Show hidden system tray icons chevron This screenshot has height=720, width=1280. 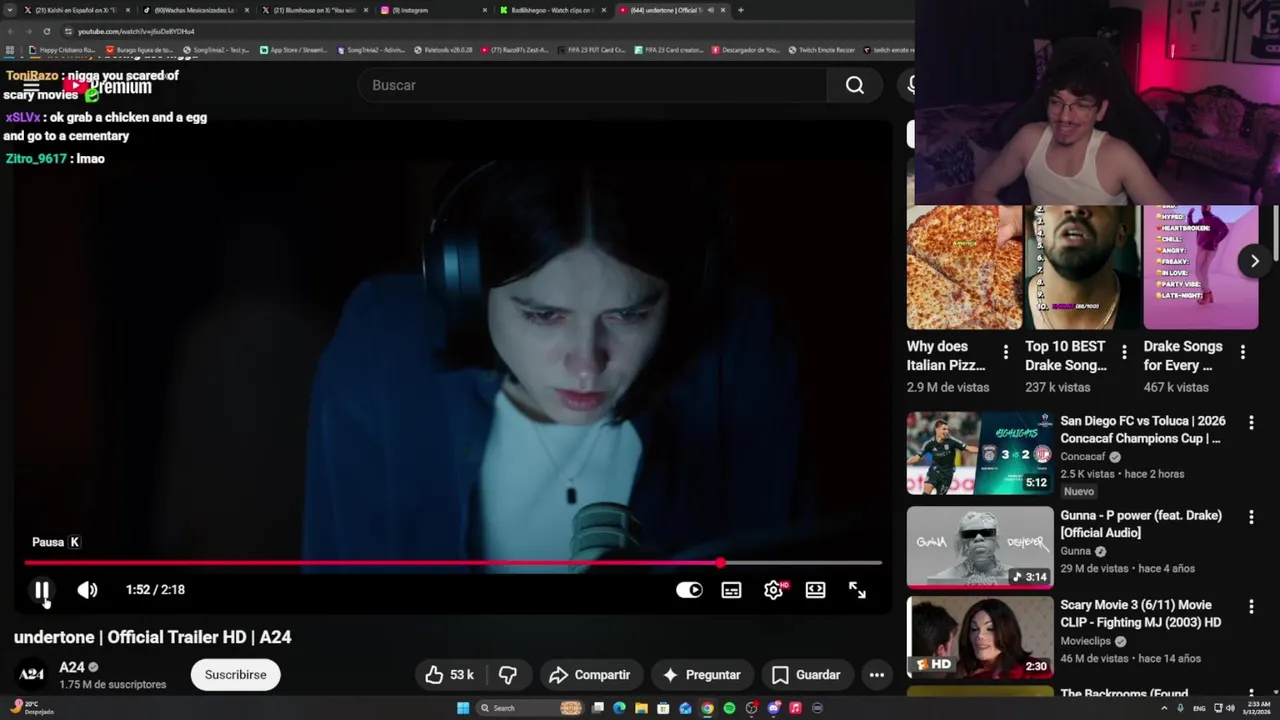1164,708
